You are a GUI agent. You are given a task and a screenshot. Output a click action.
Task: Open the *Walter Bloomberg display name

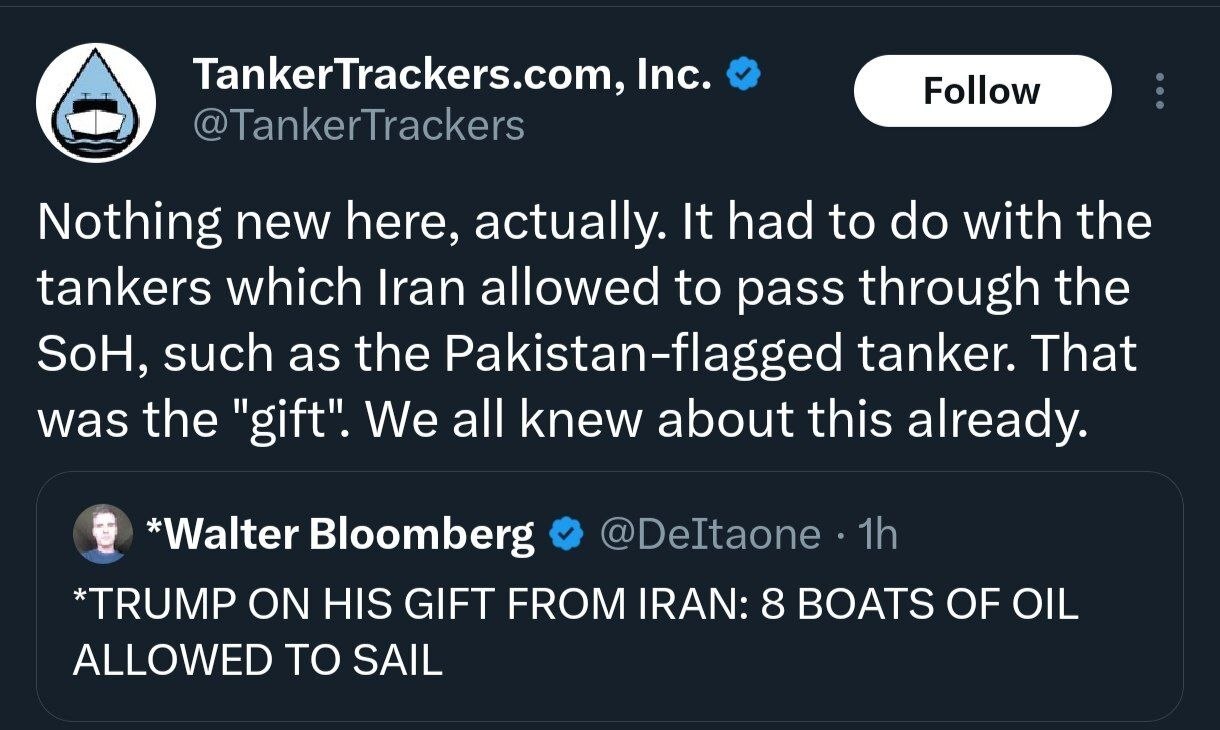(x=341, y=535)
